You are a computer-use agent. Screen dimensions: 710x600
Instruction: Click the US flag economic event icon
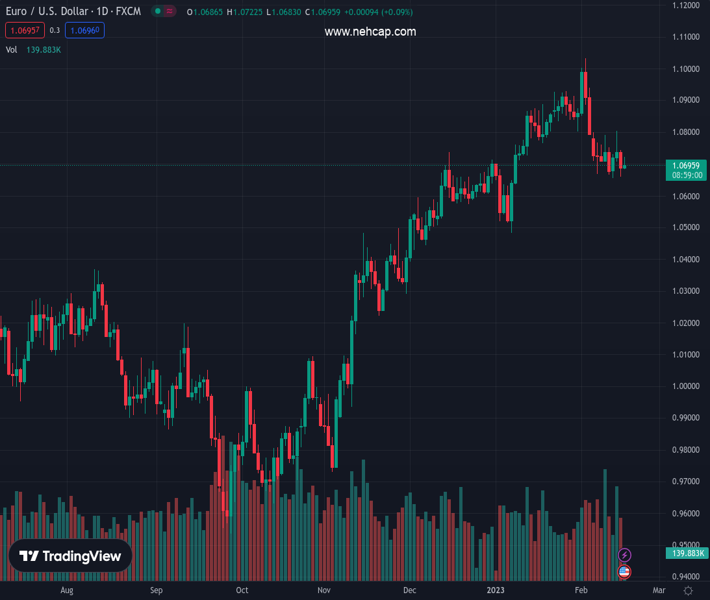click(x=625, y=572)
